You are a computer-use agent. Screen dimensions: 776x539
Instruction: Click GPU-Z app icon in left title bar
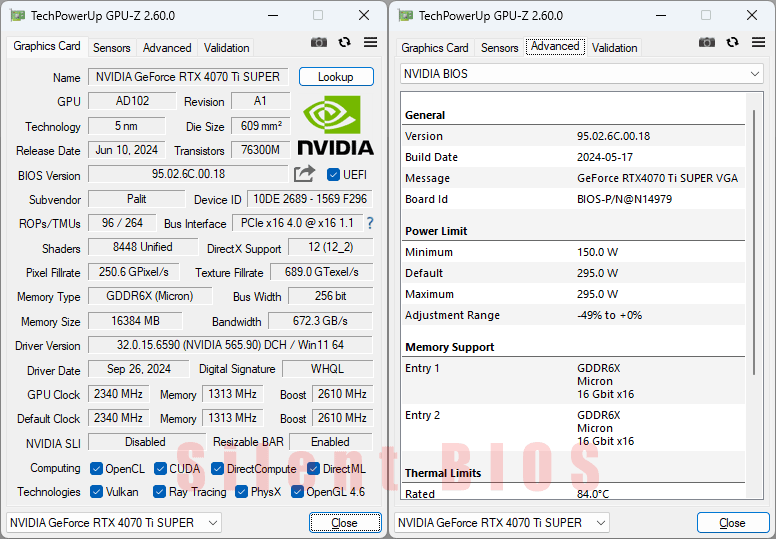(17, 16)
